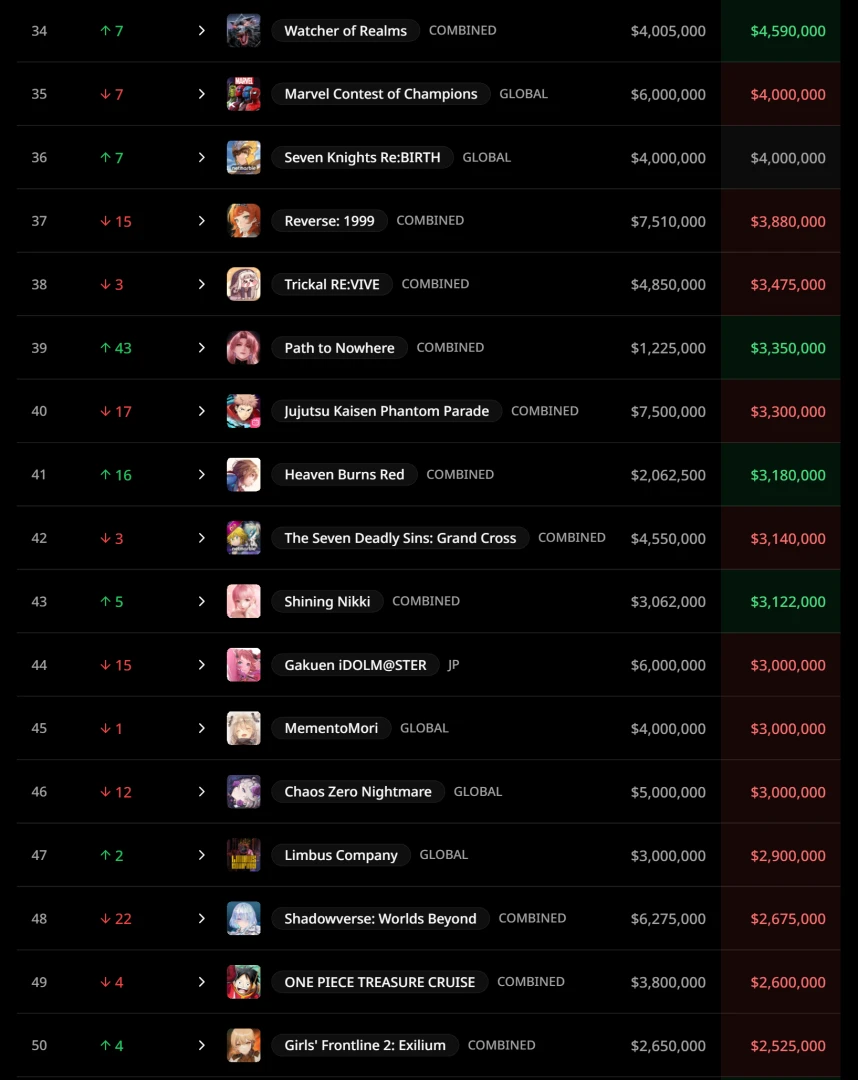The height and width of the screenshot is (1080, 858).
Task: Open the Marvel Contest of Champions icon
Action: (243, 94)
